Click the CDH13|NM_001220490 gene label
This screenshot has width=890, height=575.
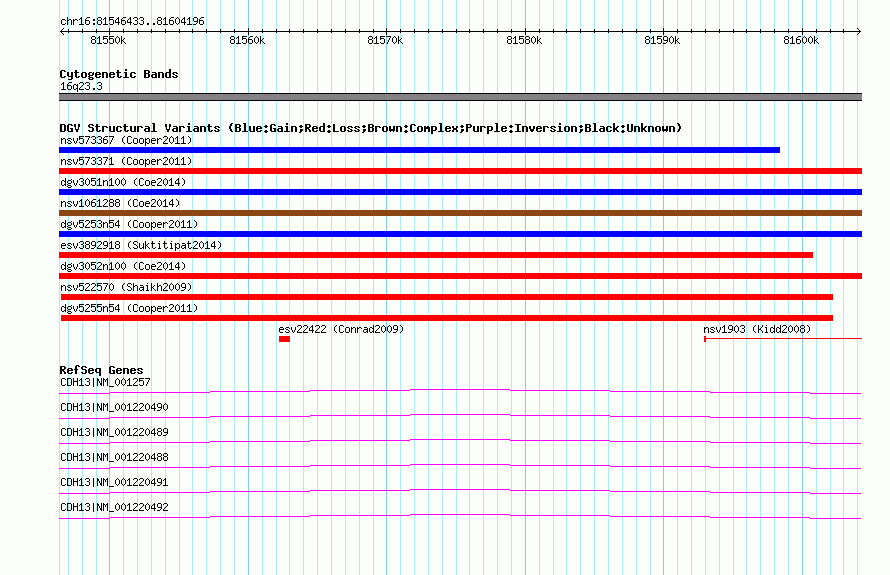click(x=114, y=407)
